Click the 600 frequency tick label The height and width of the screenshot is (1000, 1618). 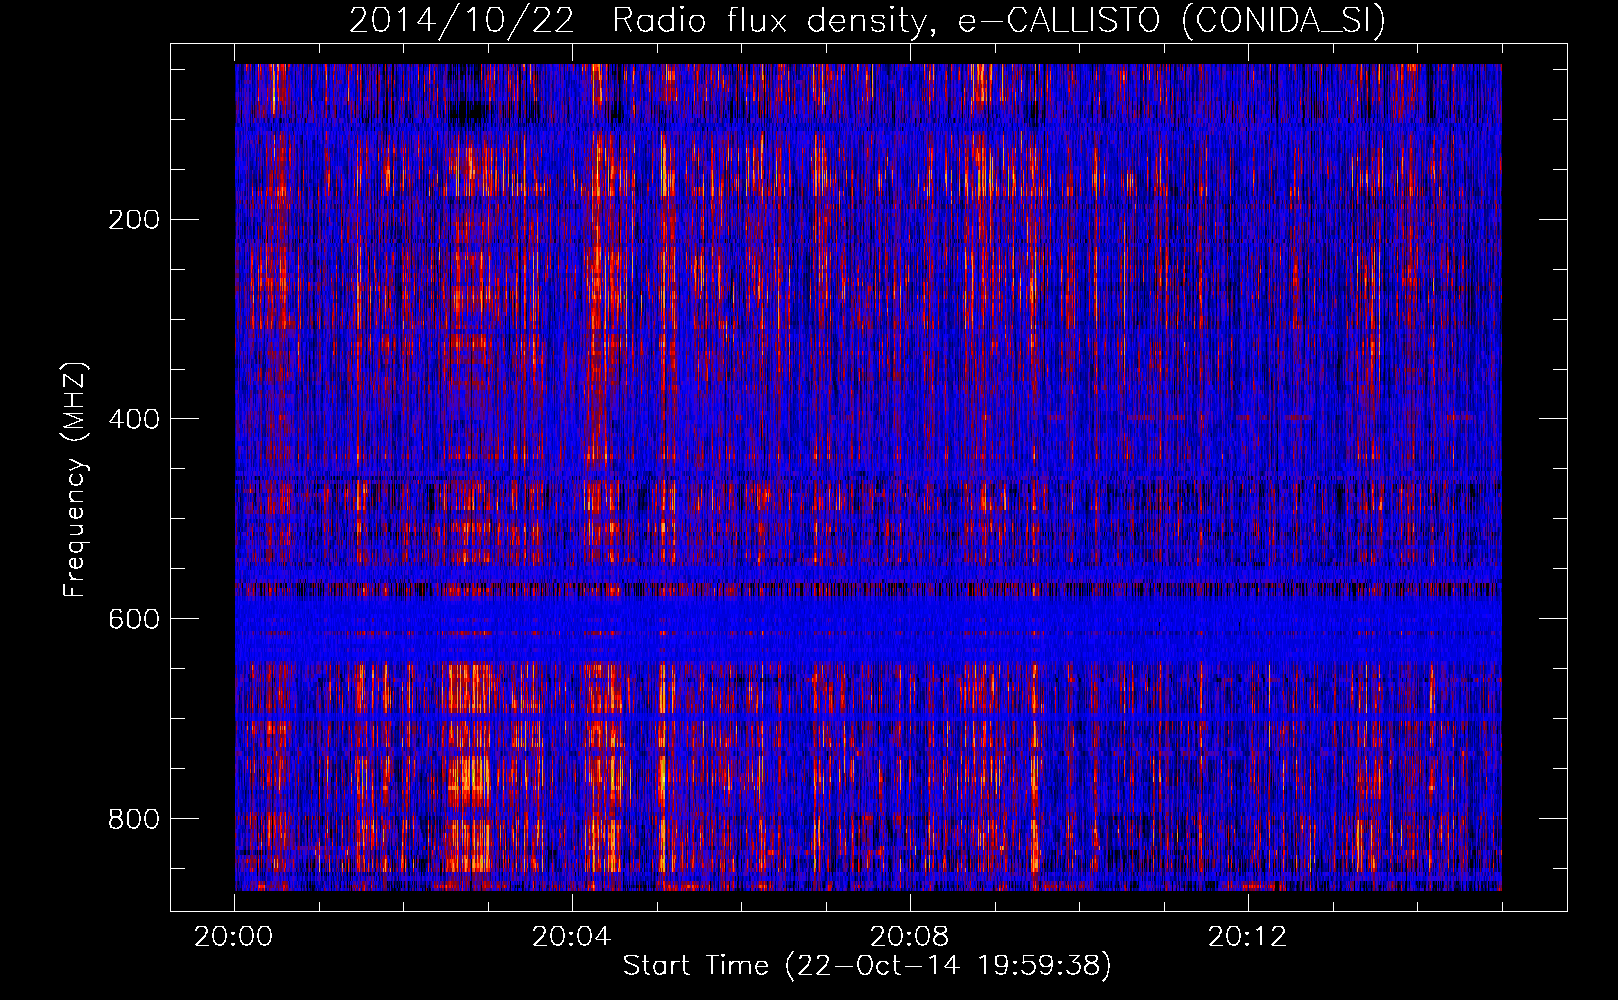[134, 619]
